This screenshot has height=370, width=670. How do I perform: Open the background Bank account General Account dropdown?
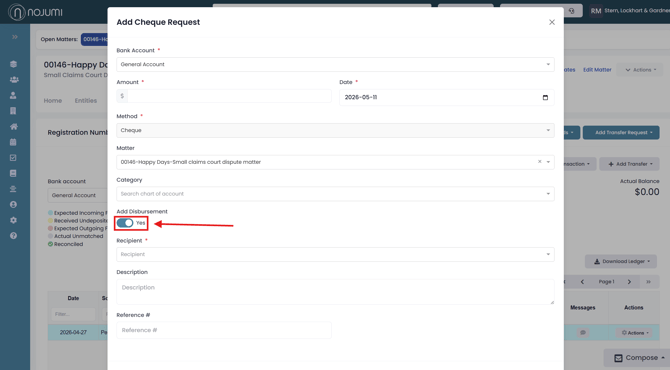pos(77,195)
